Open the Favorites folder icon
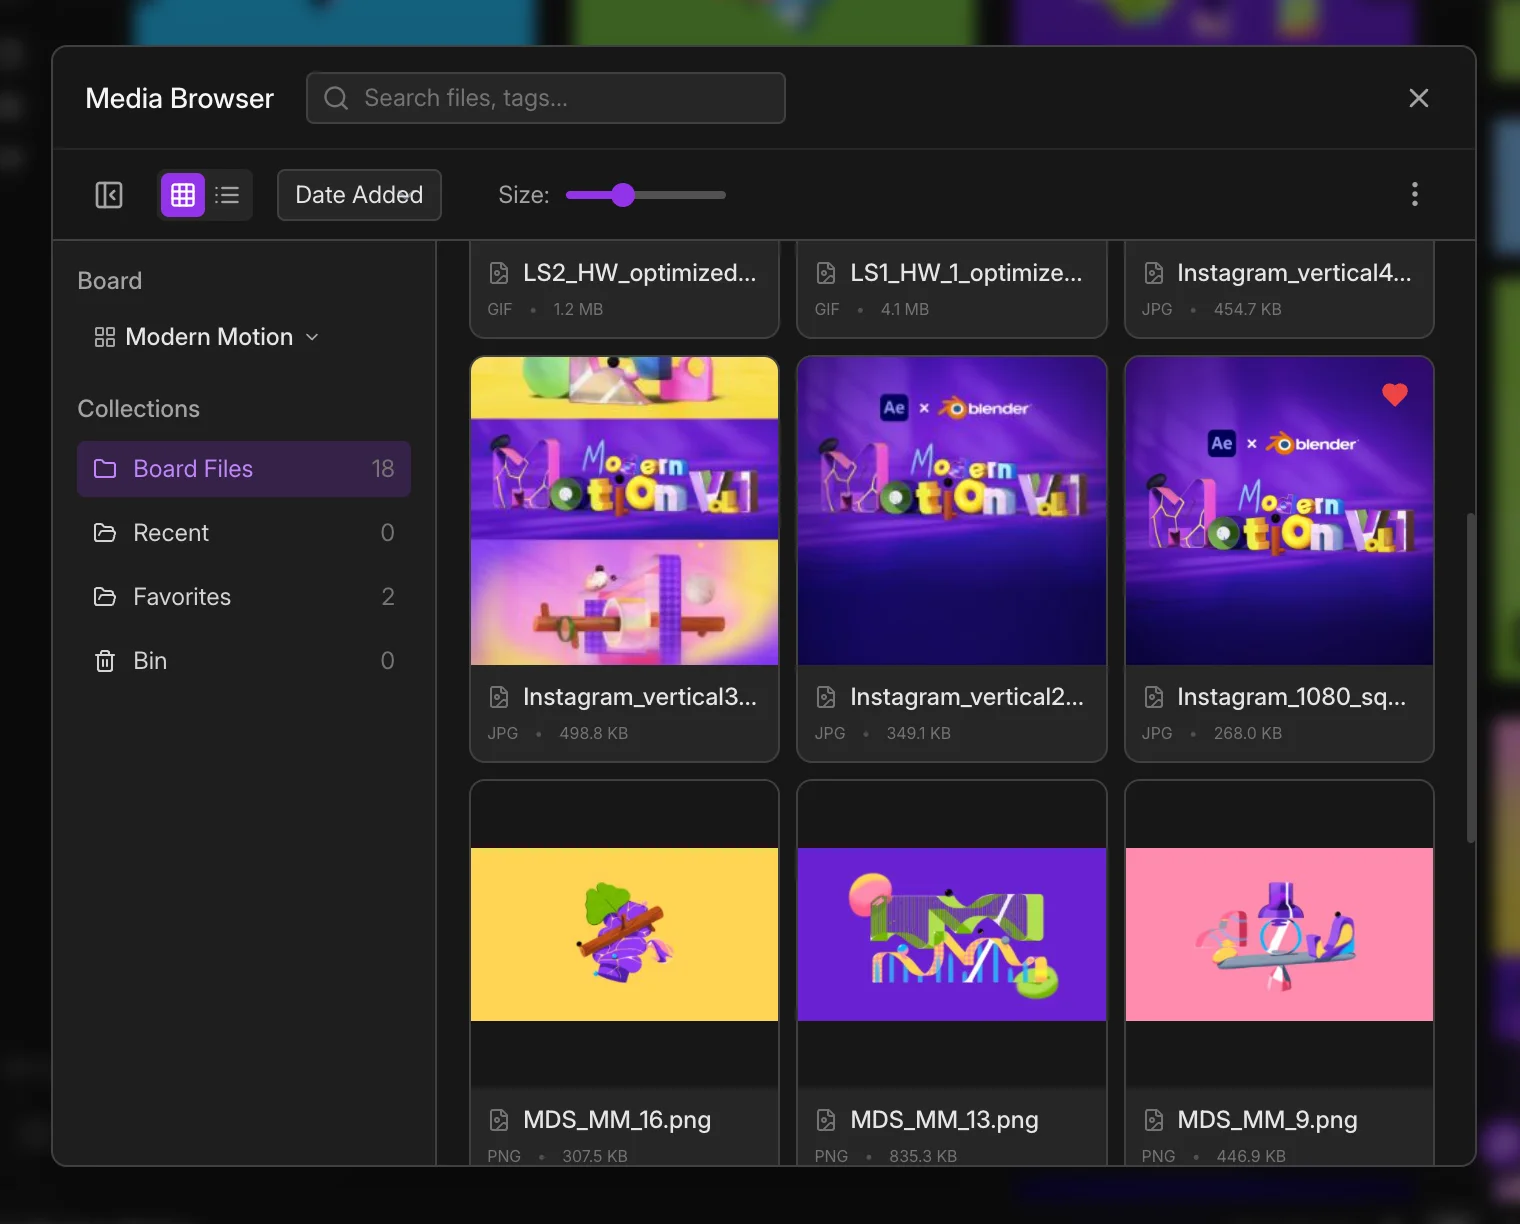 (105, 597)
